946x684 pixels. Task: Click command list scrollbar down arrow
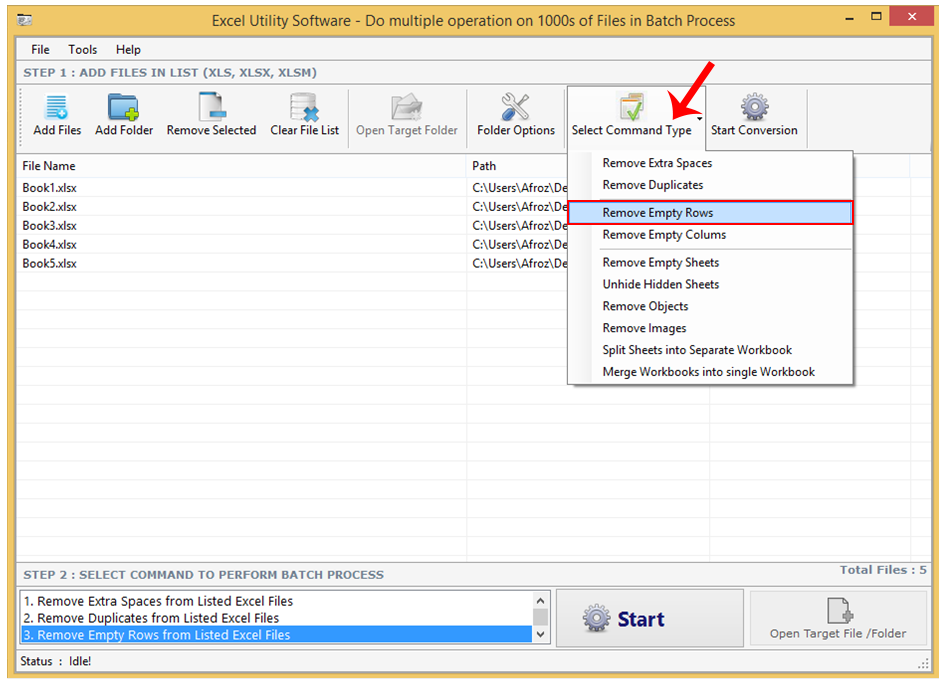(541, 634)
